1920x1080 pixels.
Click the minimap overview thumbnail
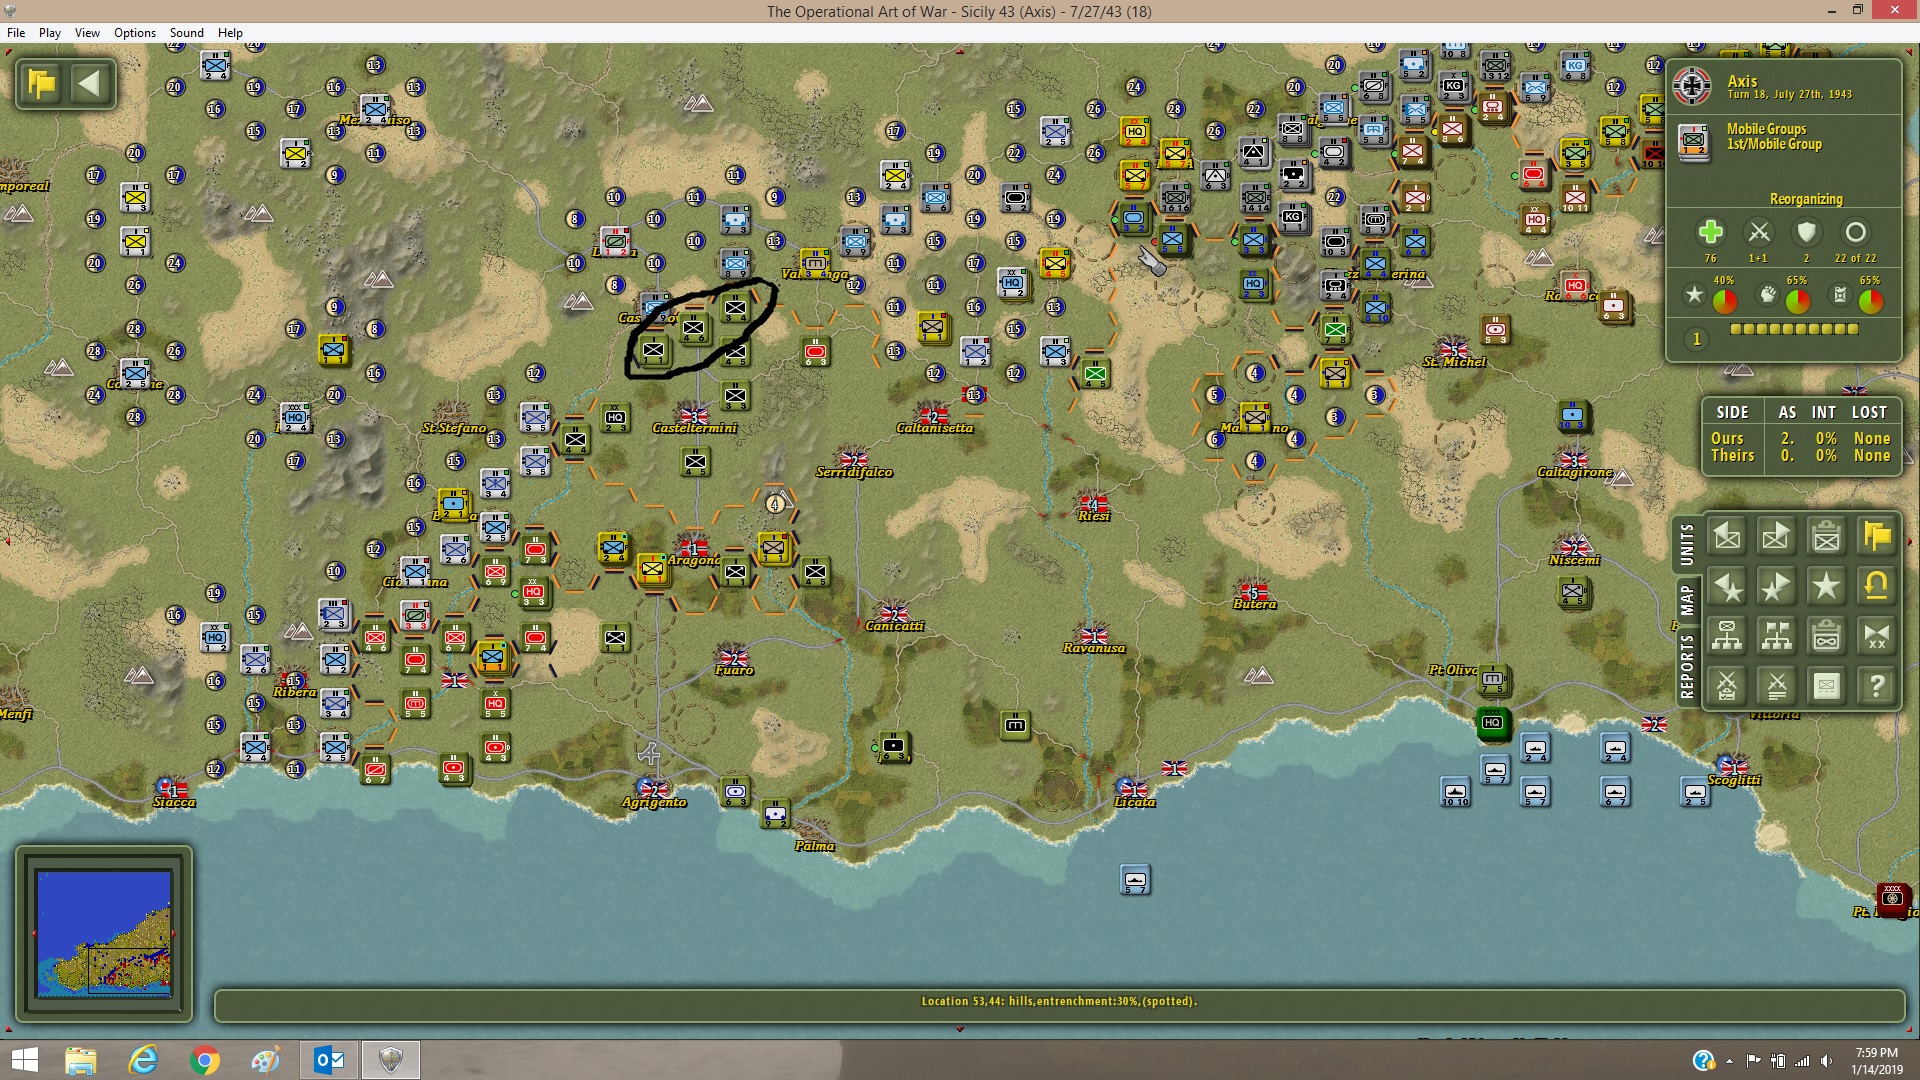[104, 933]
